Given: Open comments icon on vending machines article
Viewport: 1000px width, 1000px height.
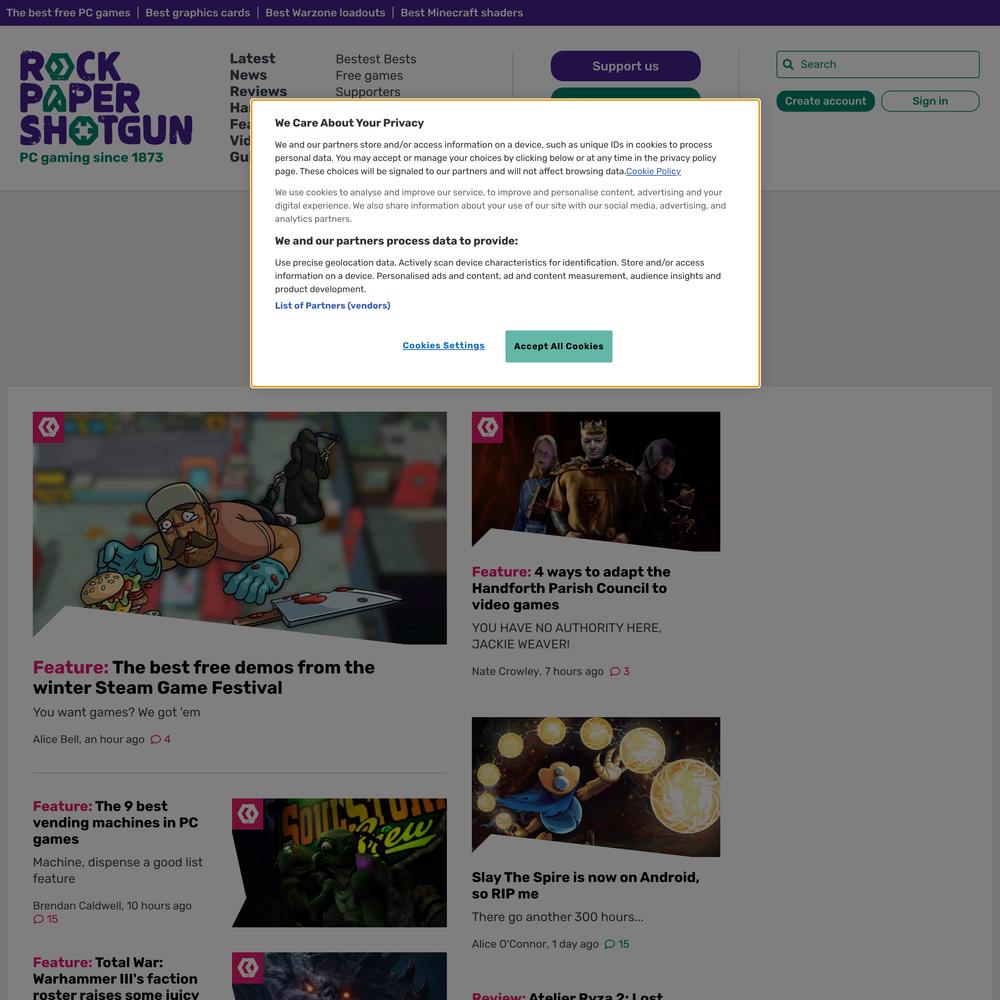Looking at the screenshot, I should pyautogui.click(x=38, y=920).
